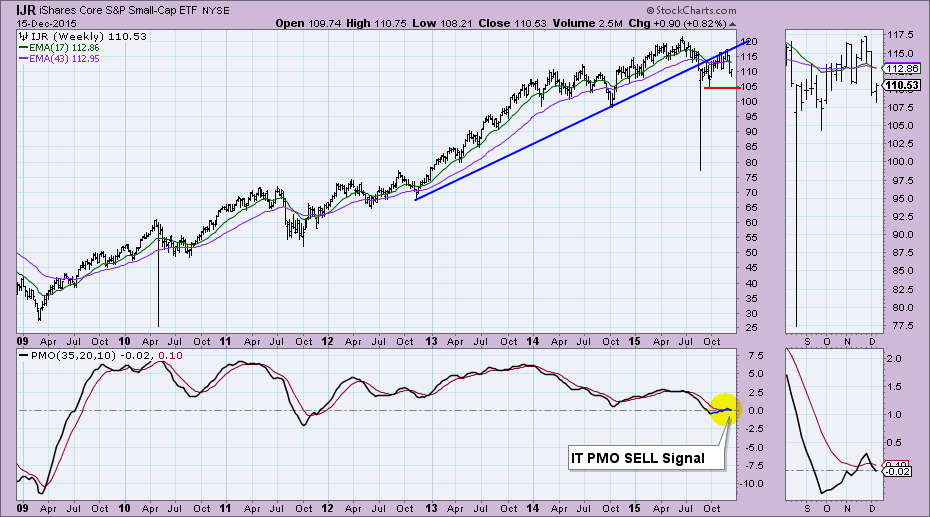Click the Chg +0.90 (+0.82%) value
930x517 pixels.
[x=677, y=24]
